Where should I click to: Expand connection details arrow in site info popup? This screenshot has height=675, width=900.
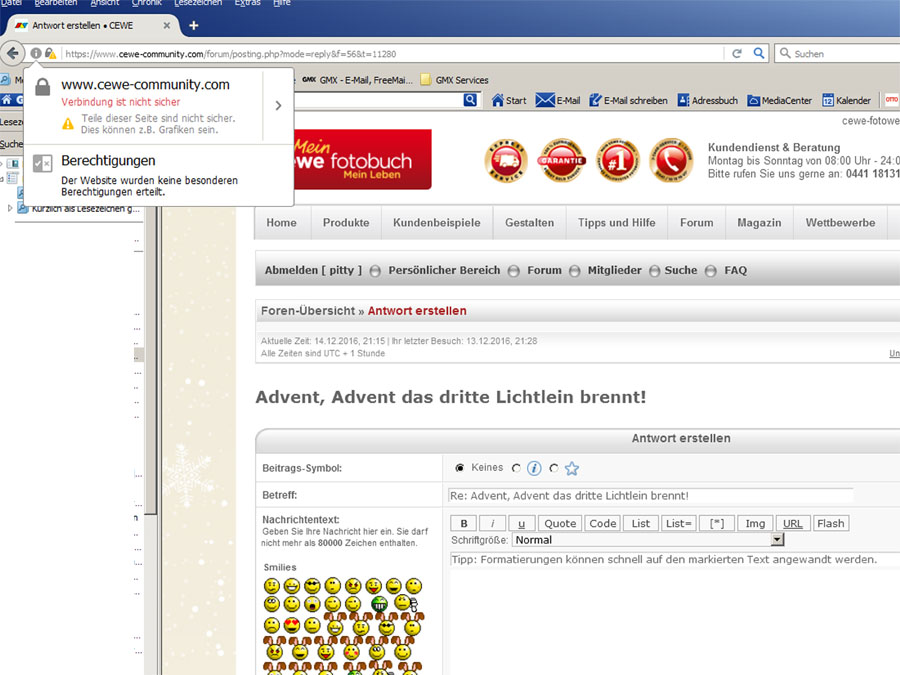click(278, 106)
